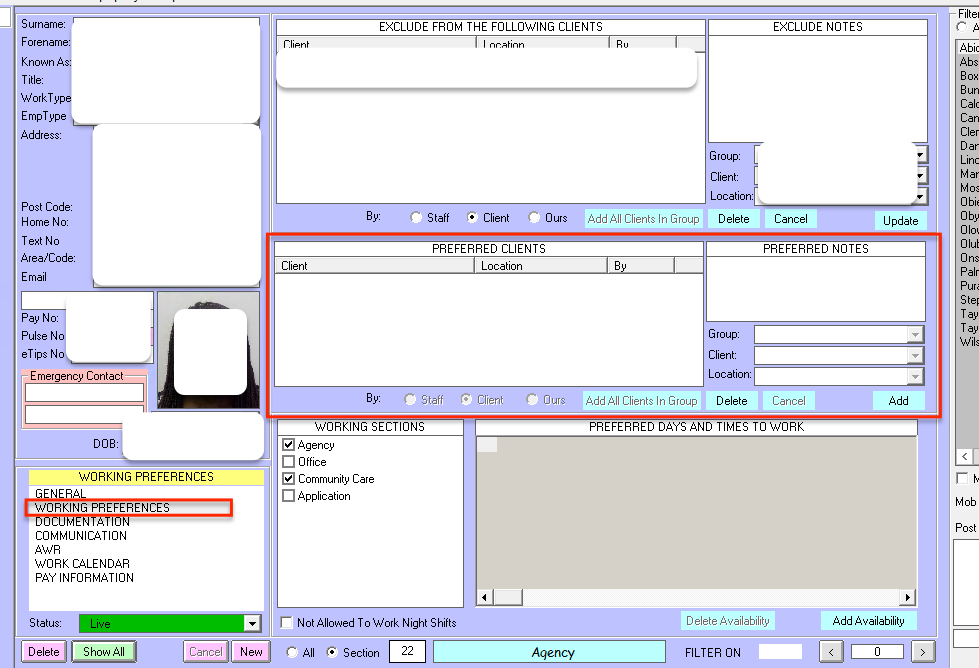
Task: Click left scroll arrow in Preferred Days grid
Action: click(485, 597)
